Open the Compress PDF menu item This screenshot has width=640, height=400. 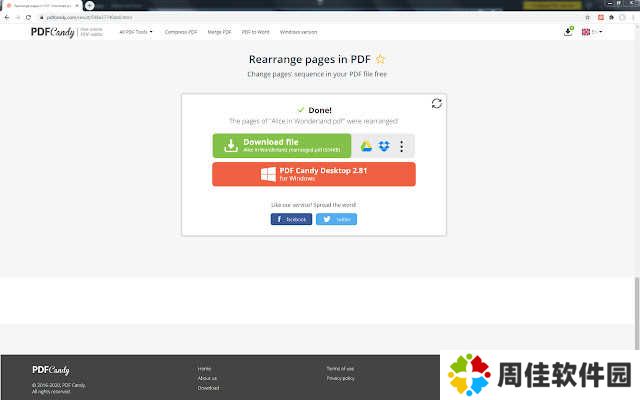183,32
